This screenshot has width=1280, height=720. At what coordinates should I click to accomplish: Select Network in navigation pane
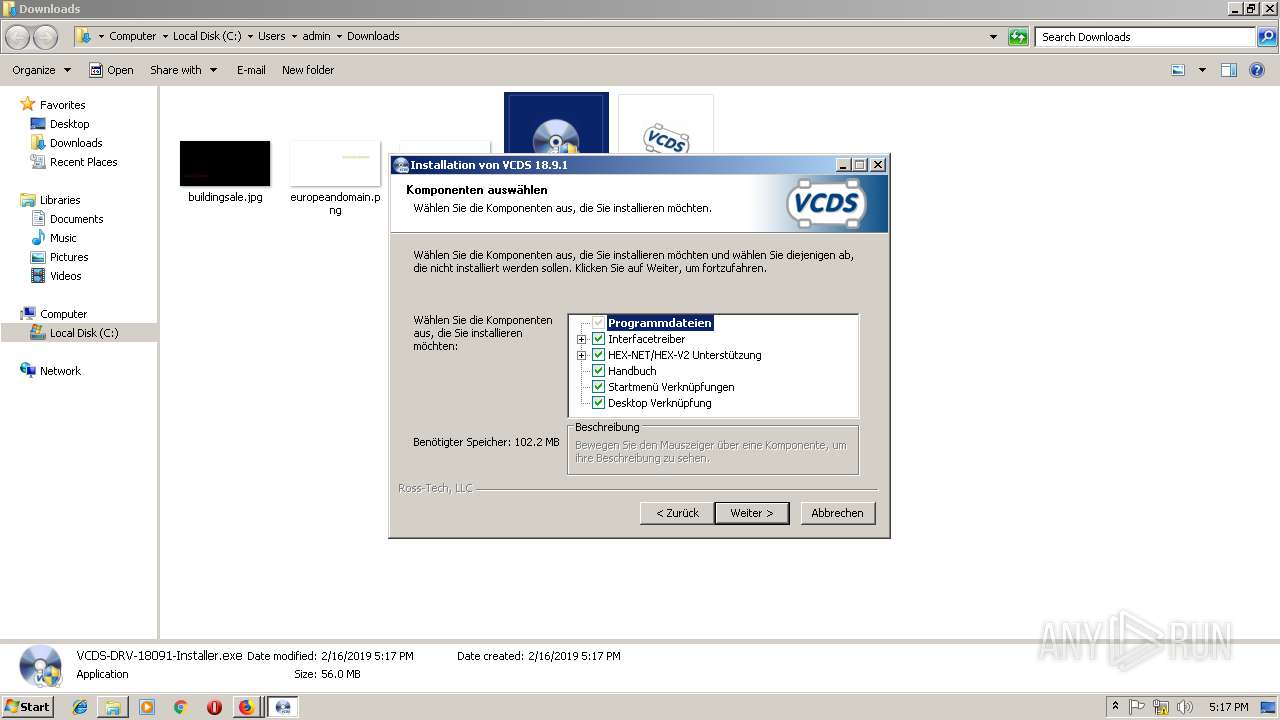pos(60,371)
